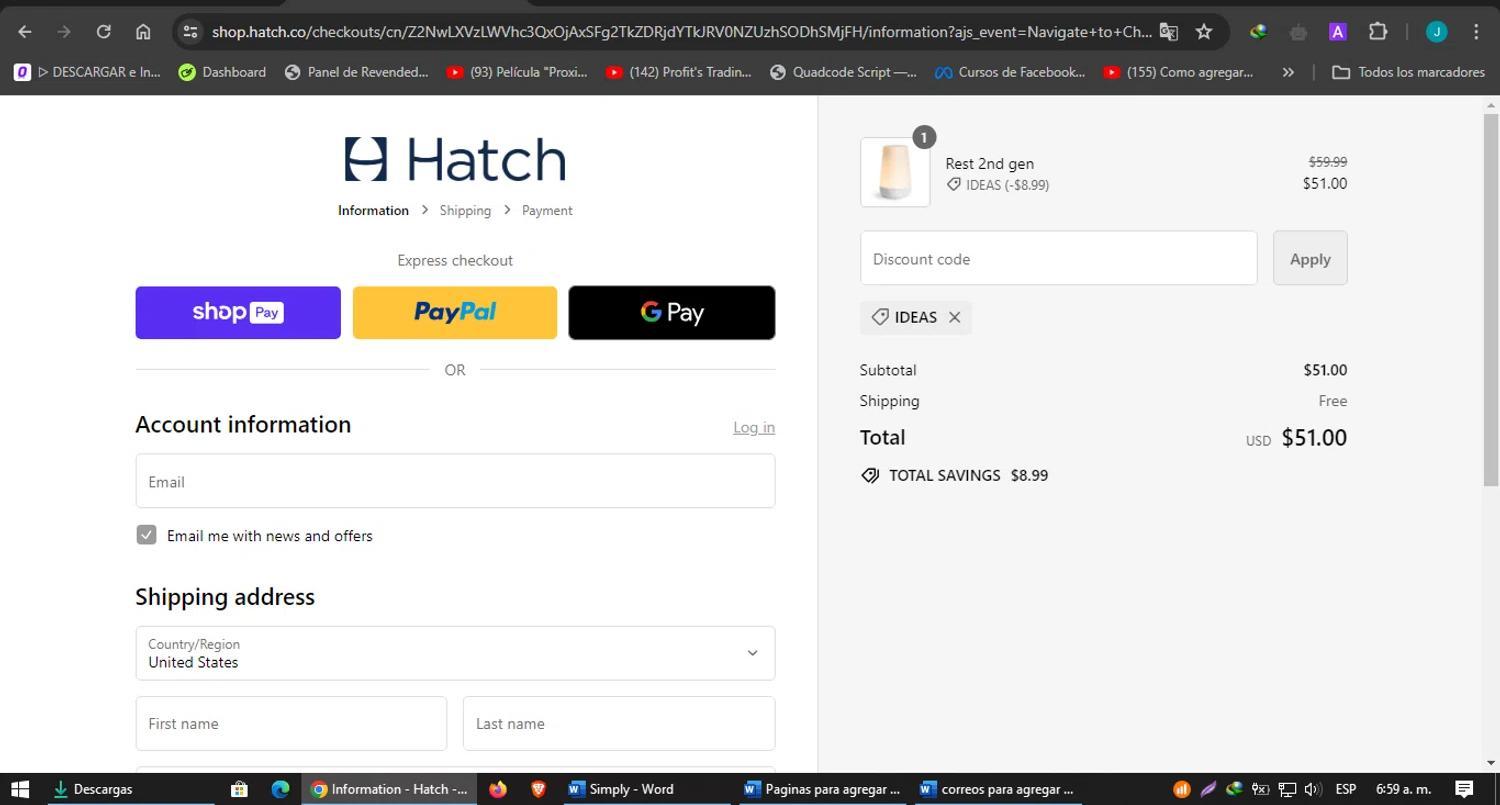The image size is (1500, 805).
Task: Go back with the browser back arrow
Action: click(25, 32)
